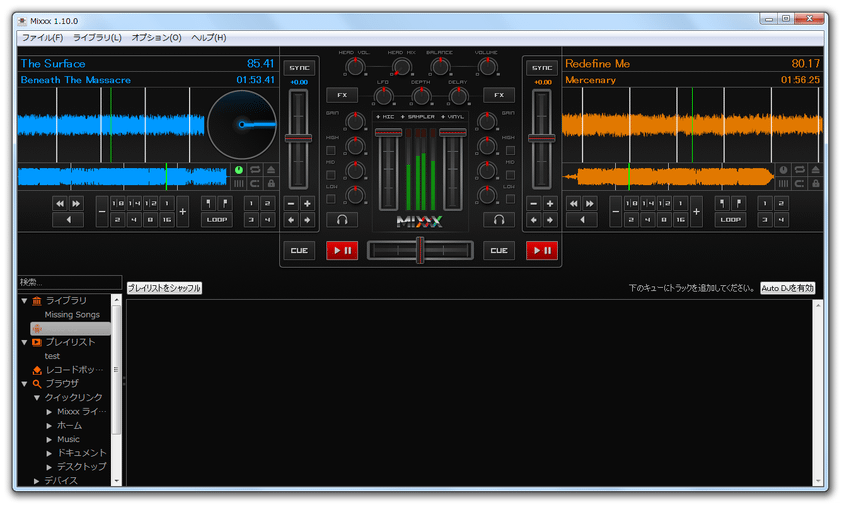Select Missing Songs in library tree
The image size is (844, 505).
[x=72, y=314]
